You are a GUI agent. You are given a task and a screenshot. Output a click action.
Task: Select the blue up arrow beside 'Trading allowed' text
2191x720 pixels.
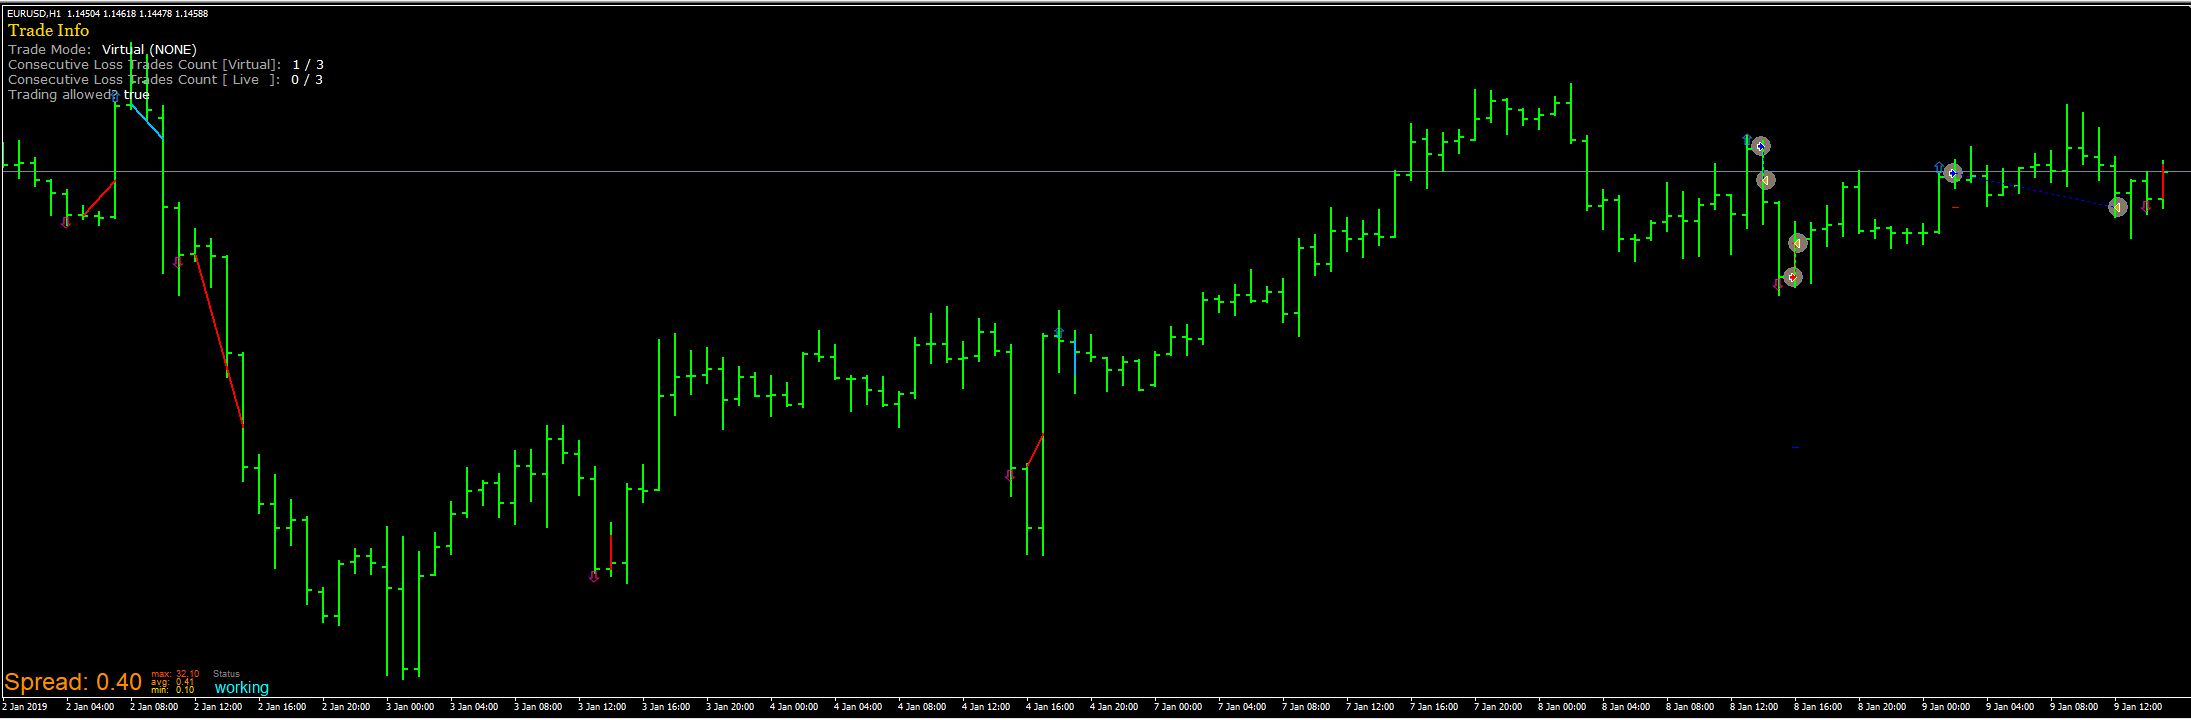pyautogui.click(x=115, y=96)
